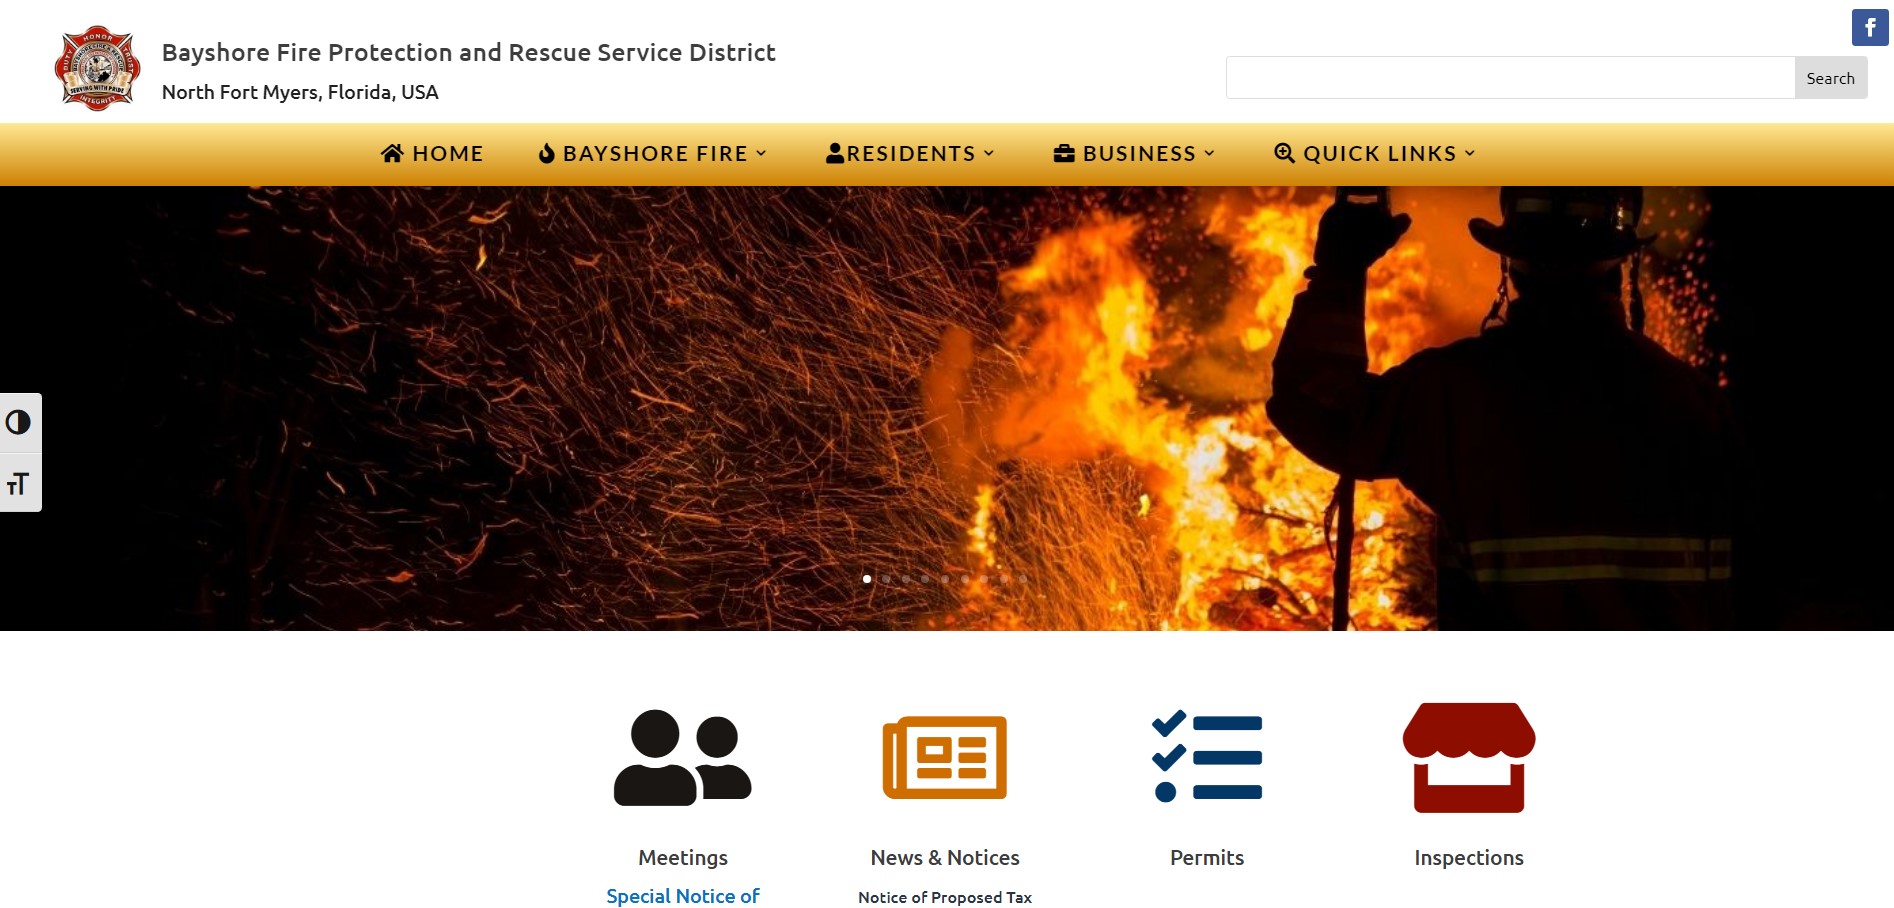Select the Inspections storefront icon
Screen dimensions: 1894x908
pos(1468,757)
